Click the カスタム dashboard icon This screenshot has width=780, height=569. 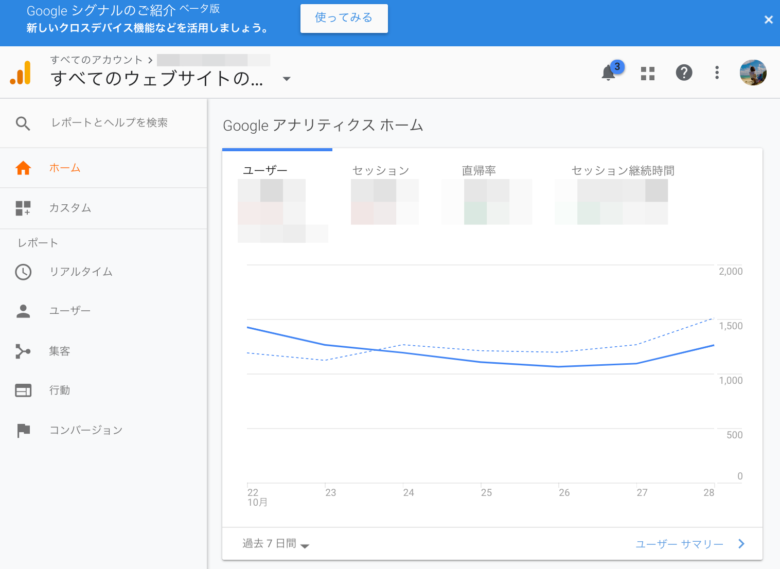23,208
